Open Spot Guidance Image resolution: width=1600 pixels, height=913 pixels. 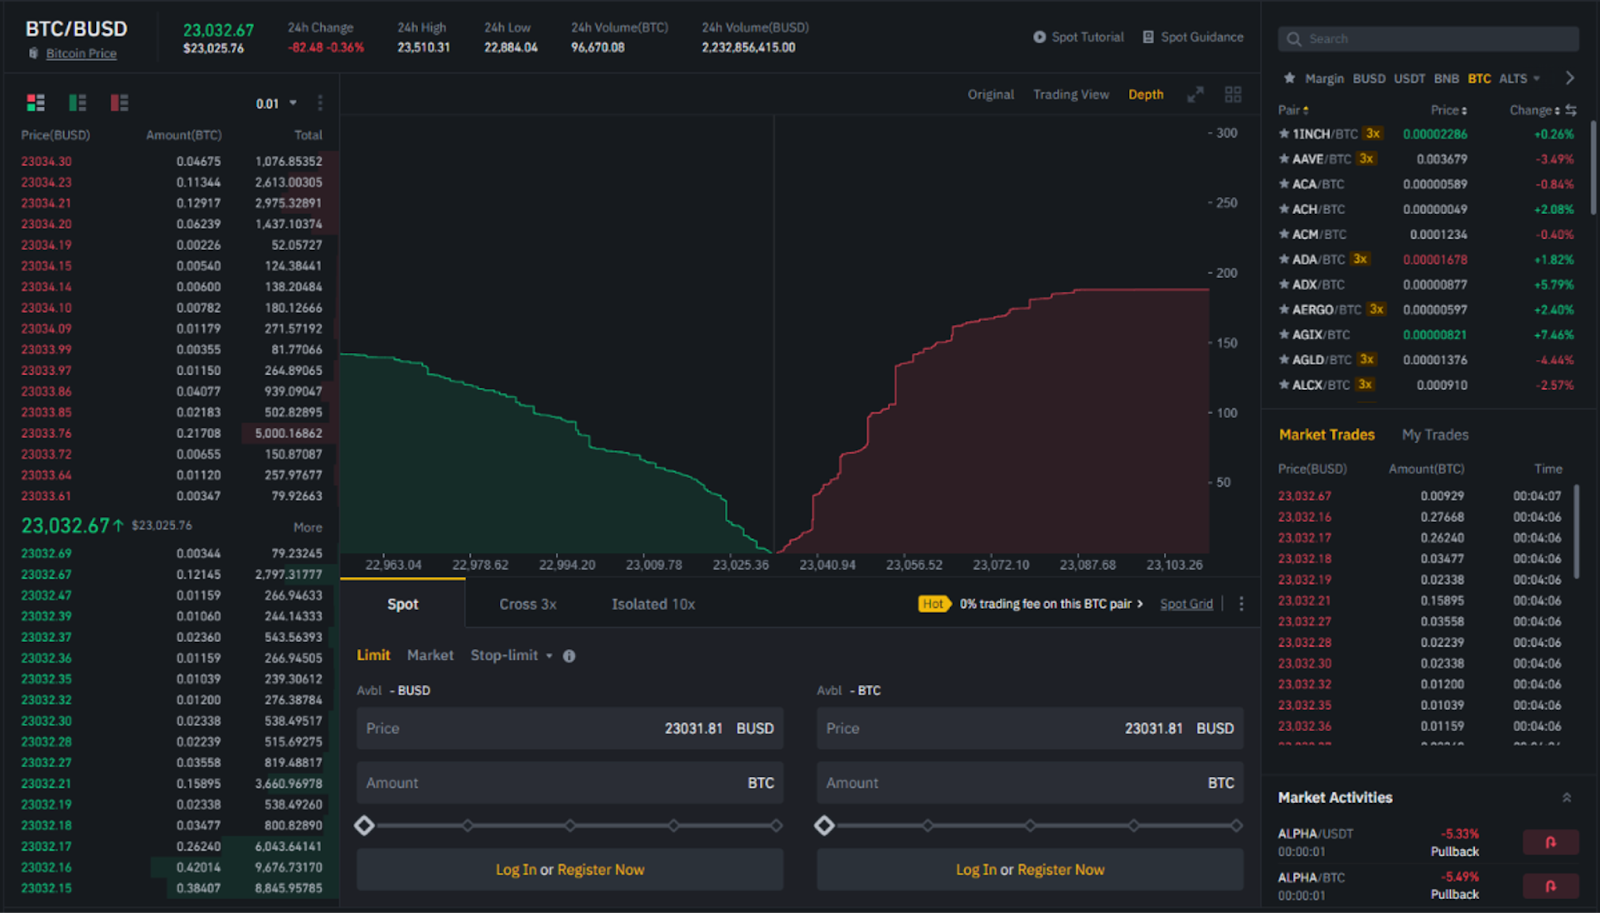pos(1193,36)
